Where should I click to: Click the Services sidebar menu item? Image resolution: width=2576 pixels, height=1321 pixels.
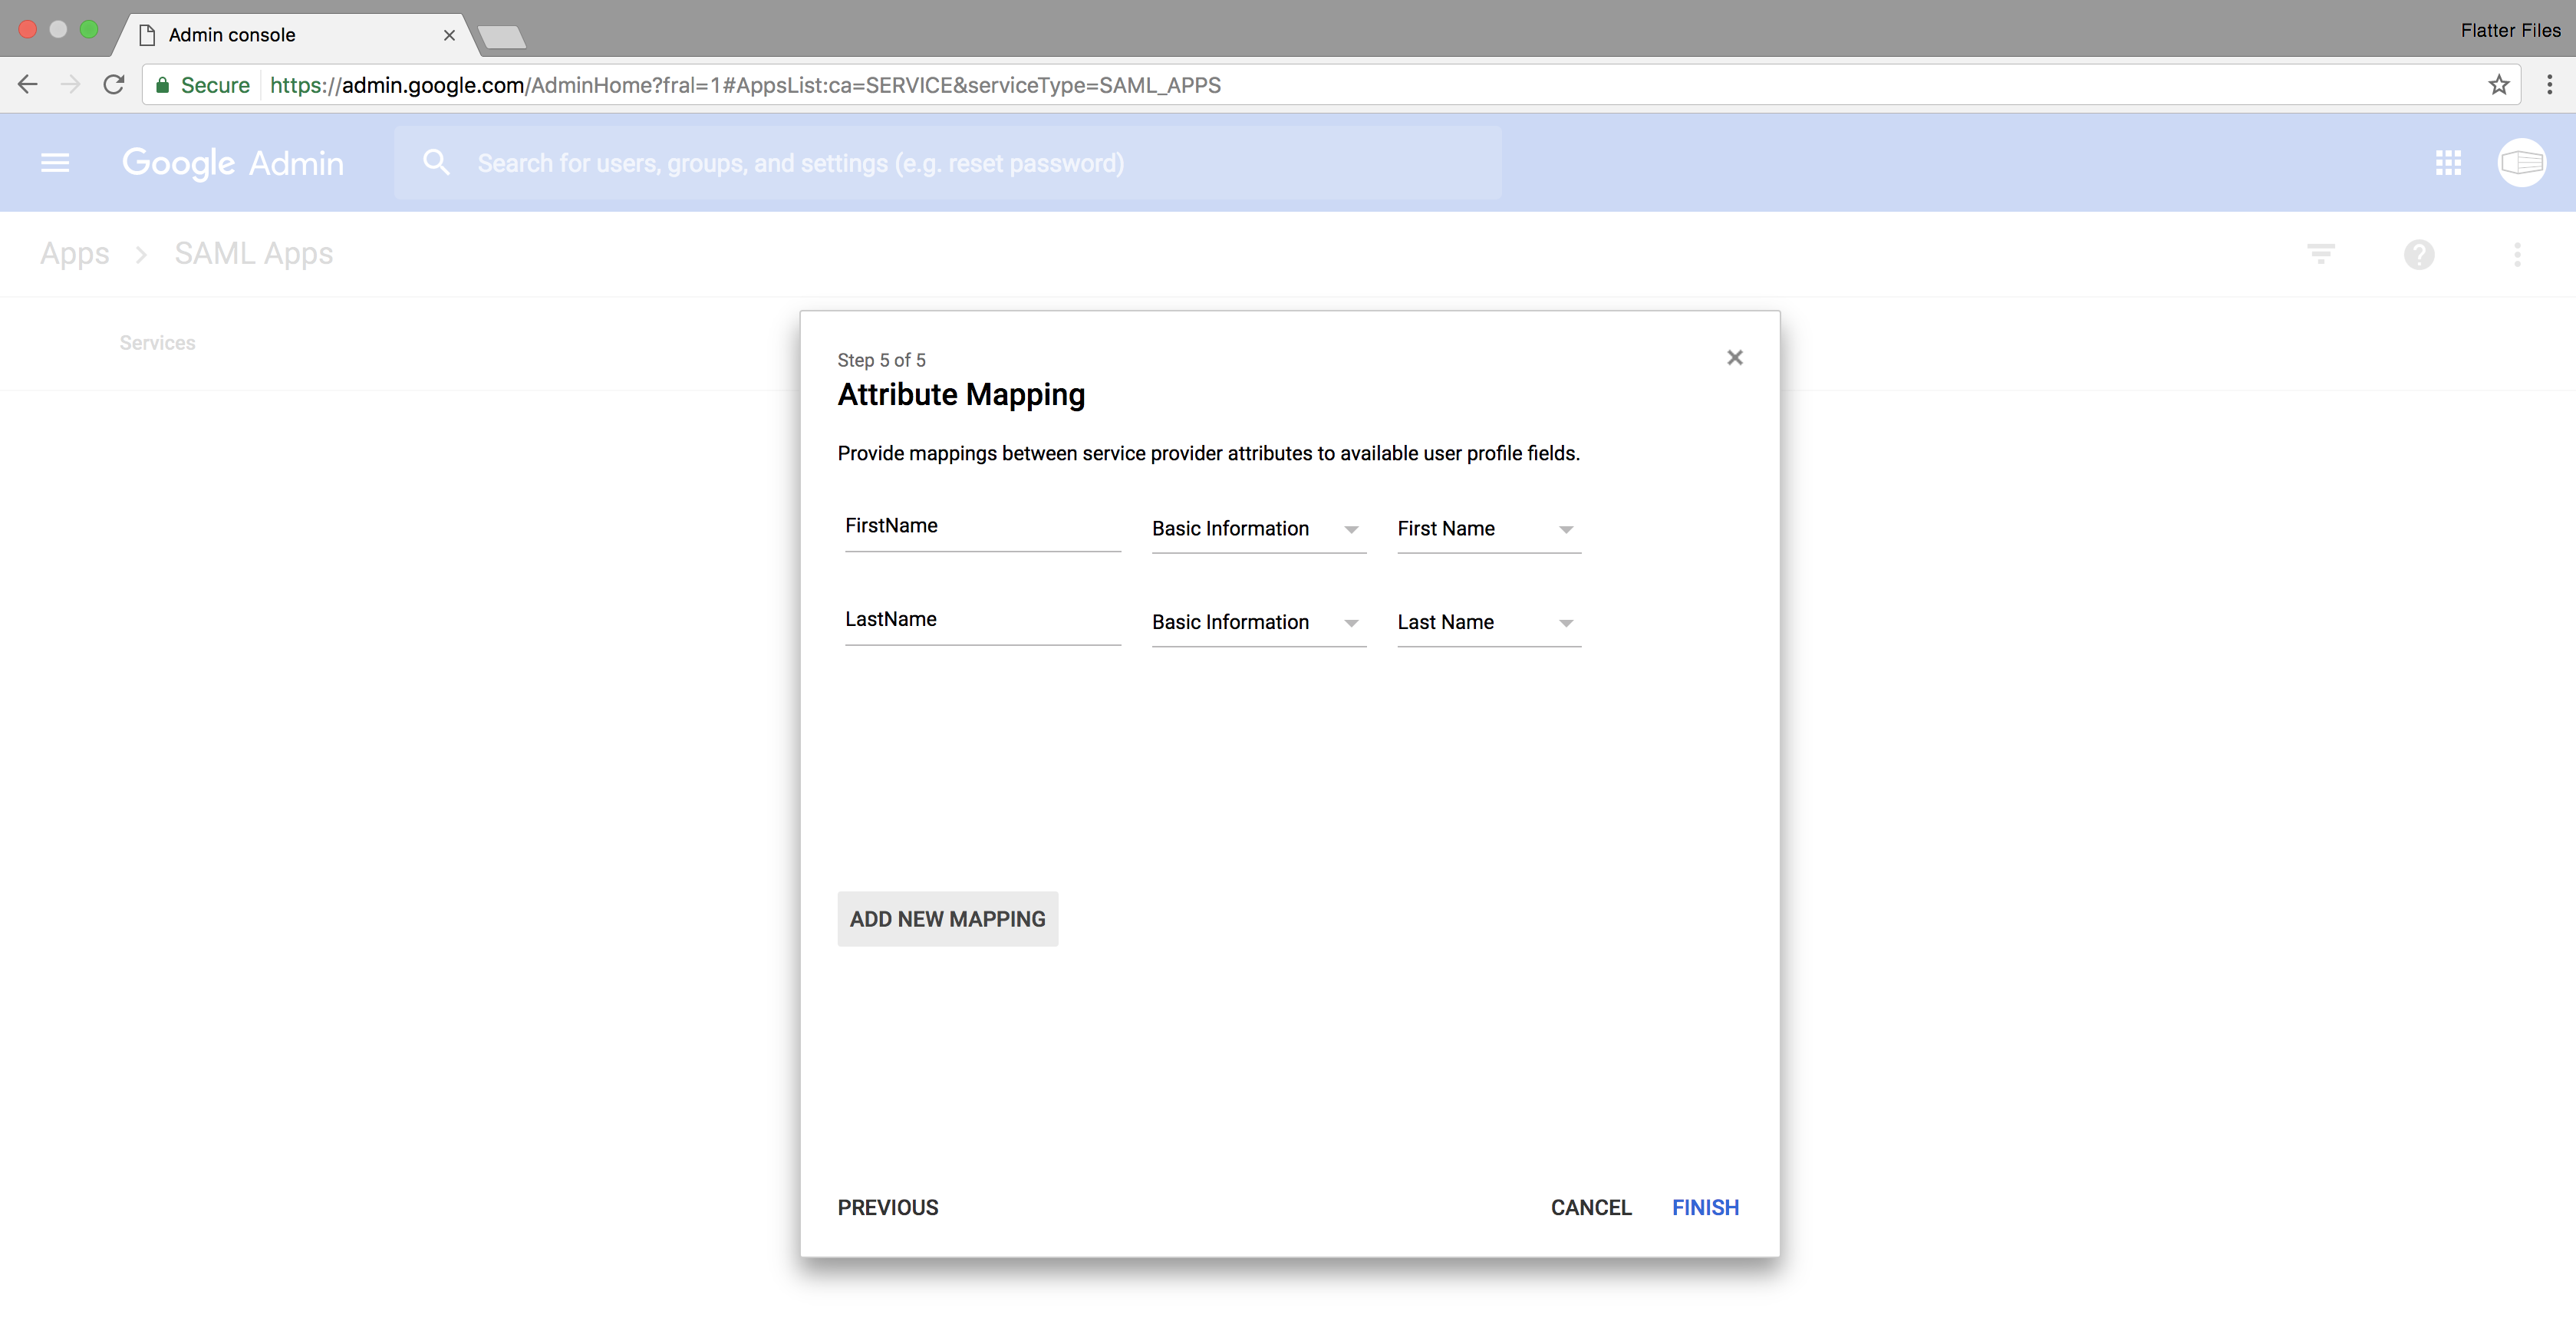pyautogui.click(x=158, y=342)
